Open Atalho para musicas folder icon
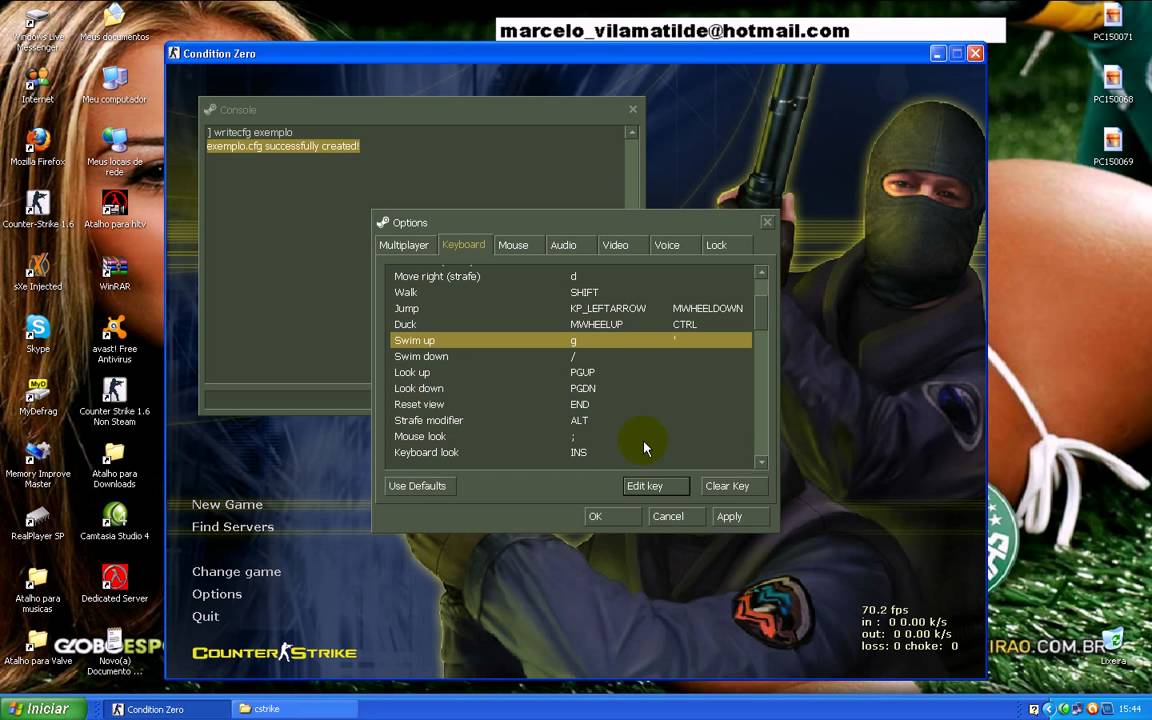The width and height of the screenshot is (1152, 720). point(37,589)
